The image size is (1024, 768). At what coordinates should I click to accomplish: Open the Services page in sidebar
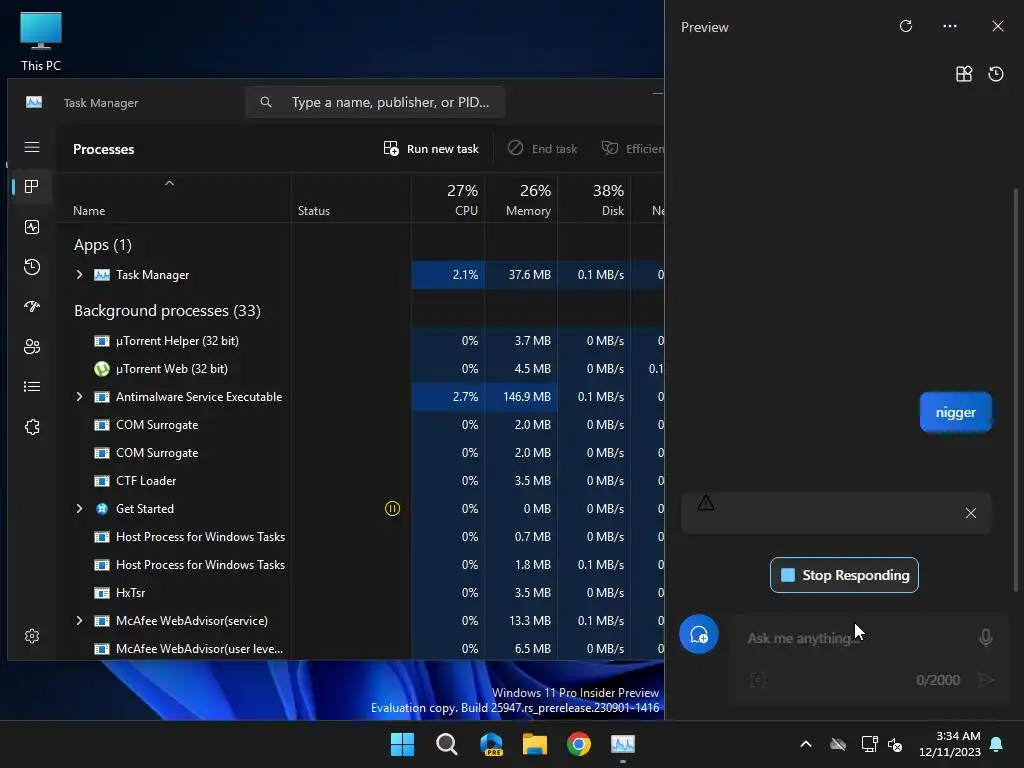[x=31, y=427]
